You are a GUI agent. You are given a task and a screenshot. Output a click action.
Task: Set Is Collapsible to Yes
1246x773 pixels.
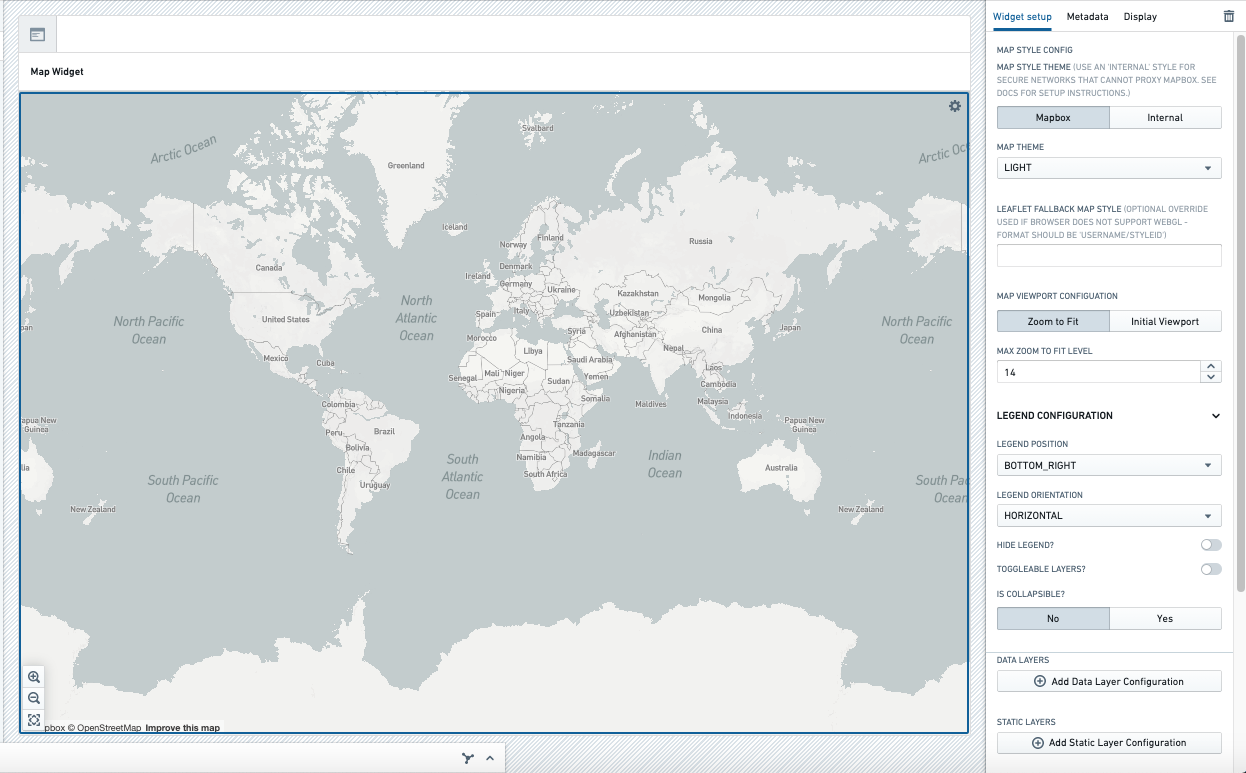(x=1165, y=619)
